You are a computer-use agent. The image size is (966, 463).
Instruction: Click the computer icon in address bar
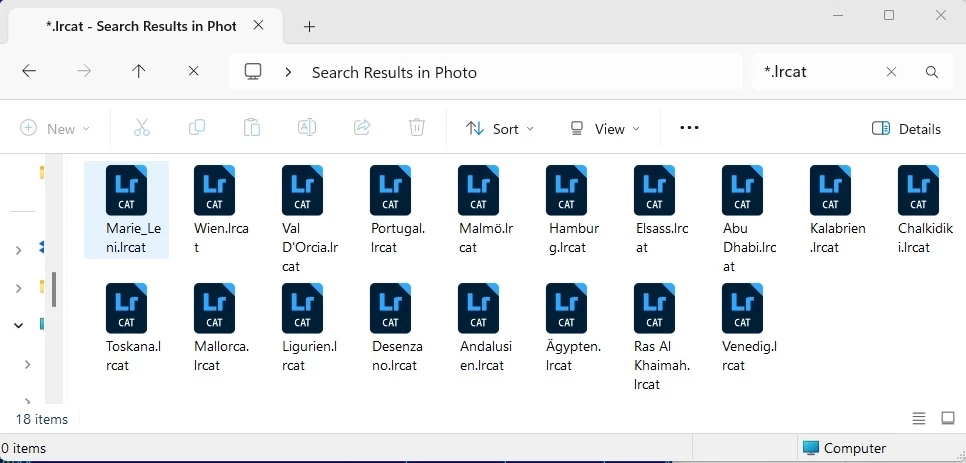click(253, 72)
